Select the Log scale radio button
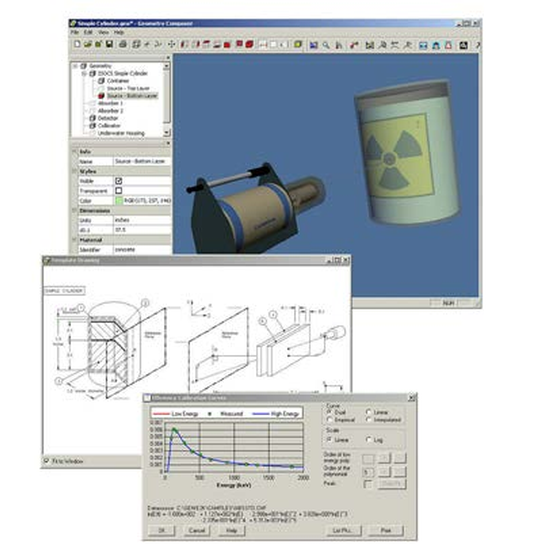 pyautogui.click(x=369, y=440)
